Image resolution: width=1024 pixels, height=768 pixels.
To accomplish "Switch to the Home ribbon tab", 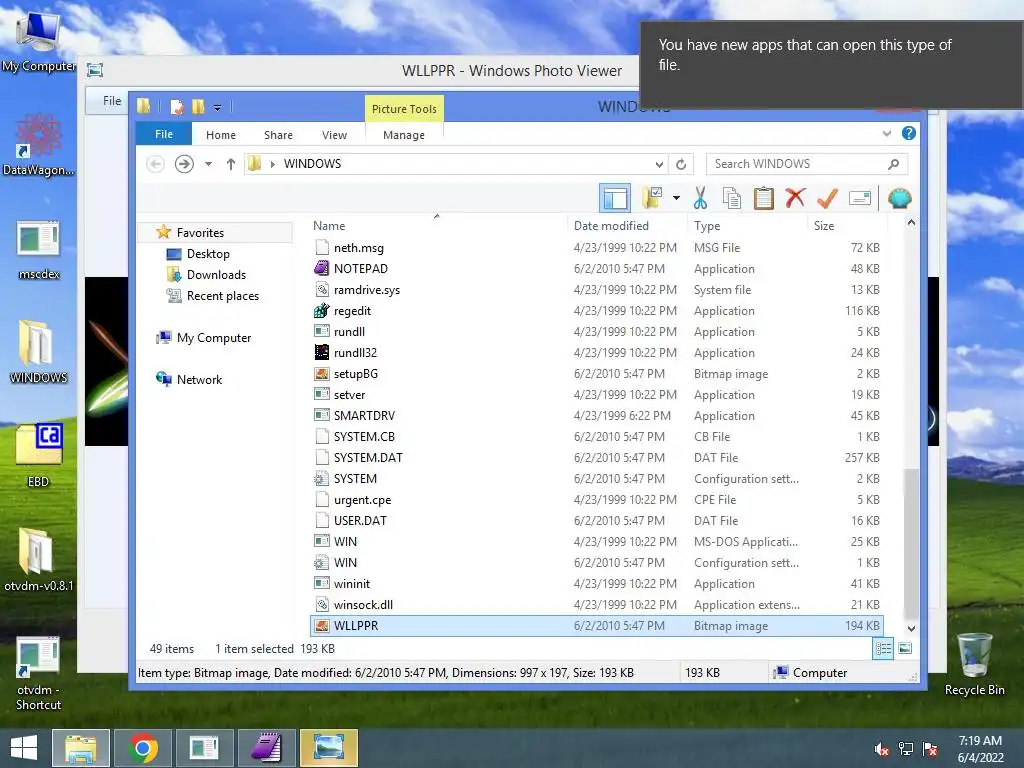I will tap(221, 135).
